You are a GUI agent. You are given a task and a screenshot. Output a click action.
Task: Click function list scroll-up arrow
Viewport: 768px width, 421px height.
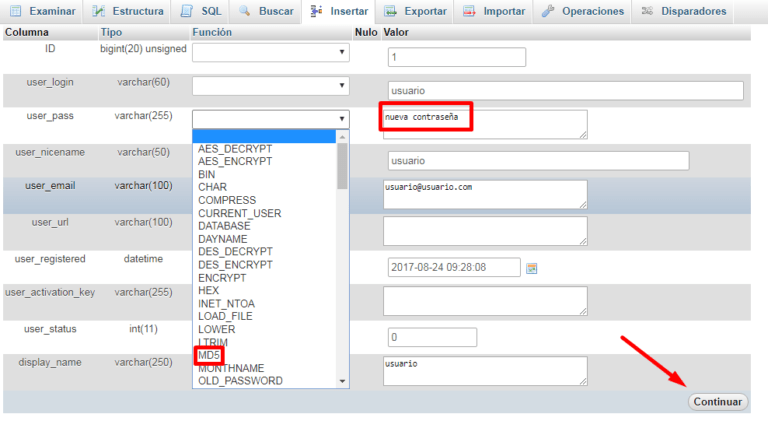point(342,137)
